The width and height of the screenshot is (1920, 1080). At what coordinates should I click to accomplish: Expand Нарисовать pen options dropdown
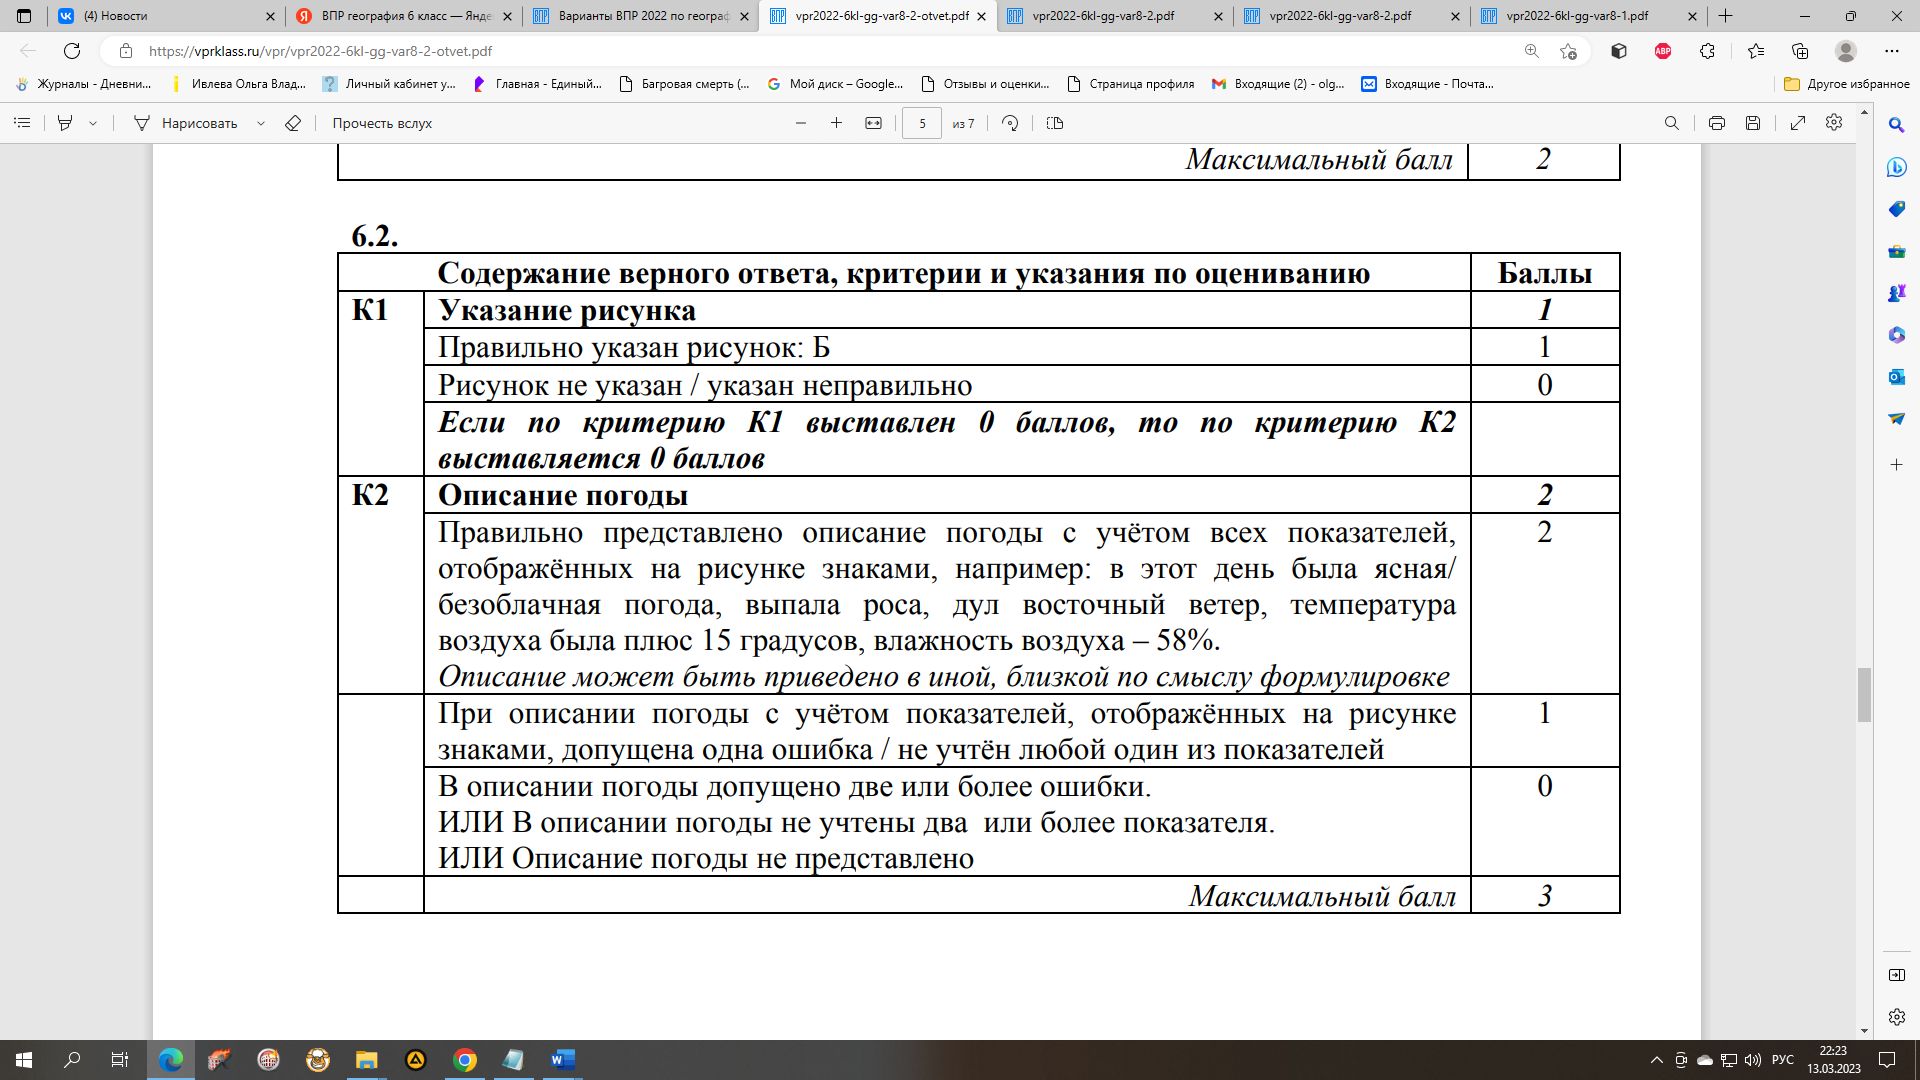pos(261,123)
